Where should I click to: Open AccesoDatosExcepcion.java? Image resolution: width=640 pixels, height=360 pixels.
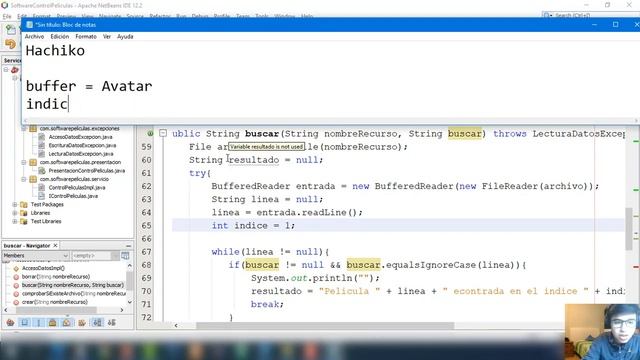pos(80,137)
